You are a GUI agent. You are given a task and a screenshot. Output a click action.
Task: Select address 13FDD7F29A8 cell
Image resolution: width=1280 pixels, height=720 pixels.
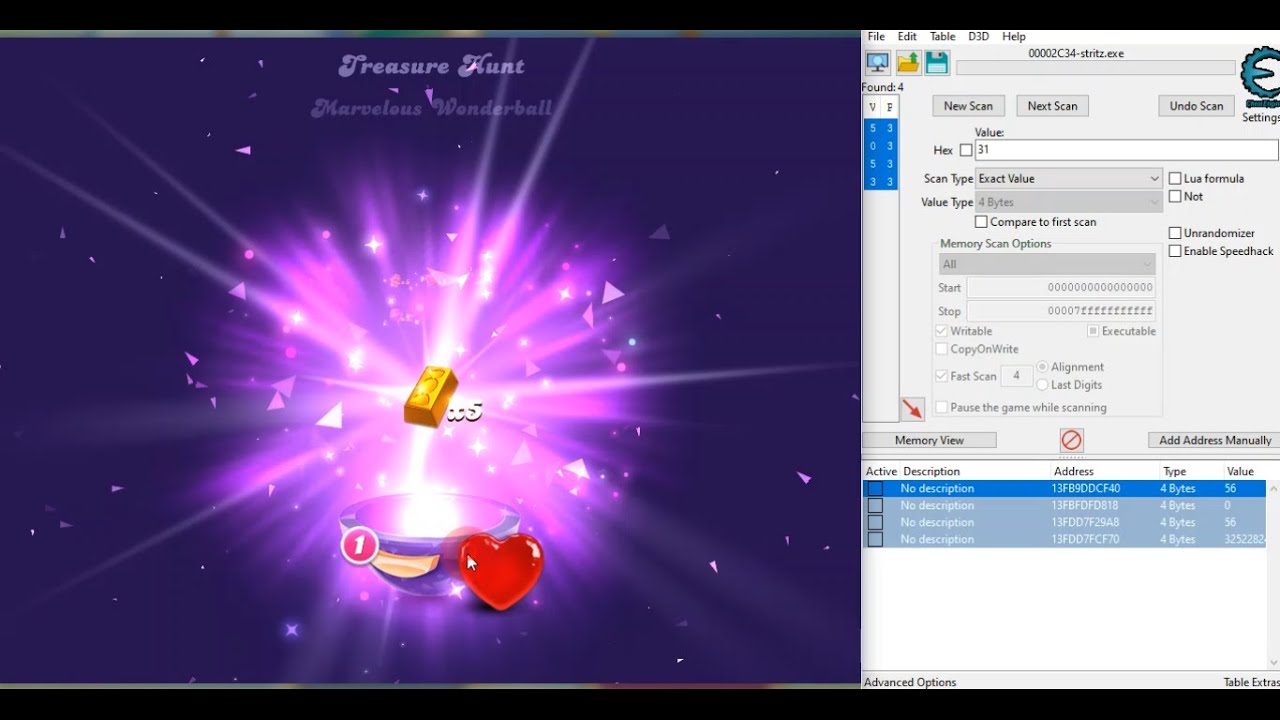1085,523
